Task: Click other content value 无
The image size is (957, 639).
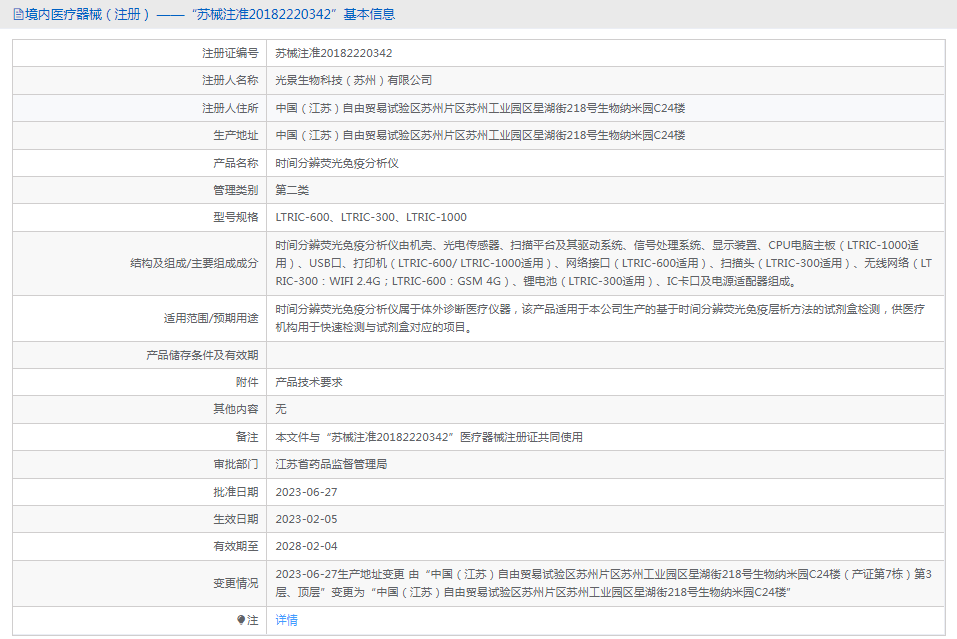Action: [281, 409]
